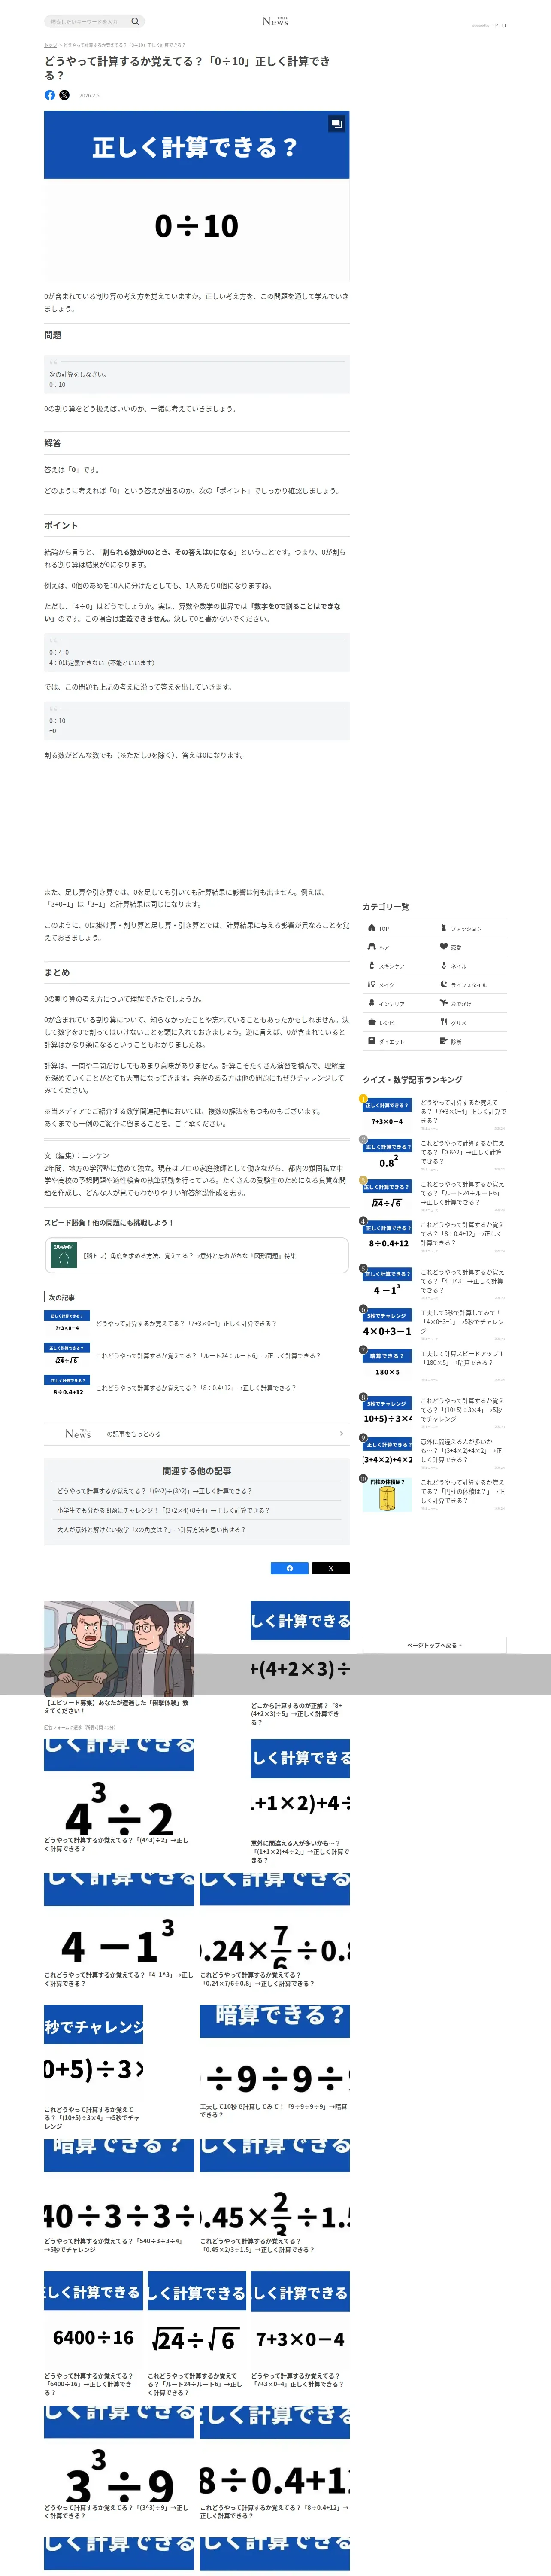The height and width of the screenshot is (2576, 551).
Task: Open related article (3+2×4)+8÷4 challenge
Action: tap(163, 1510)
